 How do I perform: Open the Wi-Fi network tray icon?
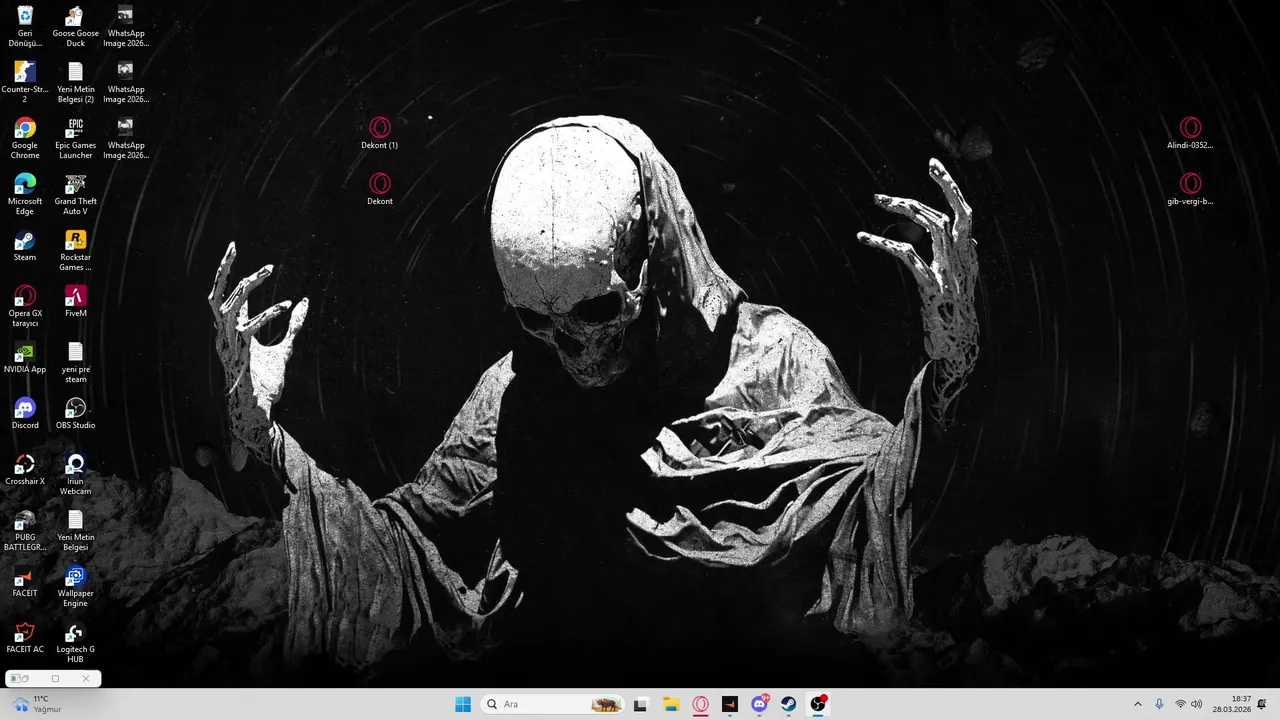click(x=1180, y=704)
